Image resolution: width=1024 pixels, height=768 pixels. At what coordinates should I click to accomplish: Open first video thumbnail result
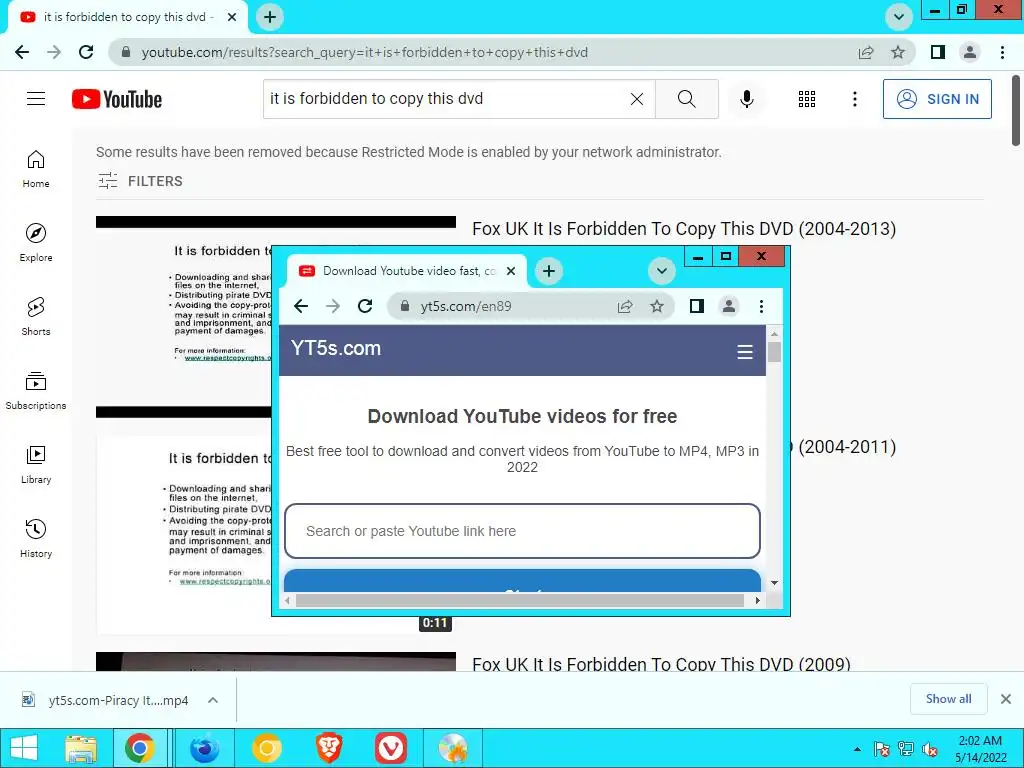pyautogui.click(x=184, y=317)
